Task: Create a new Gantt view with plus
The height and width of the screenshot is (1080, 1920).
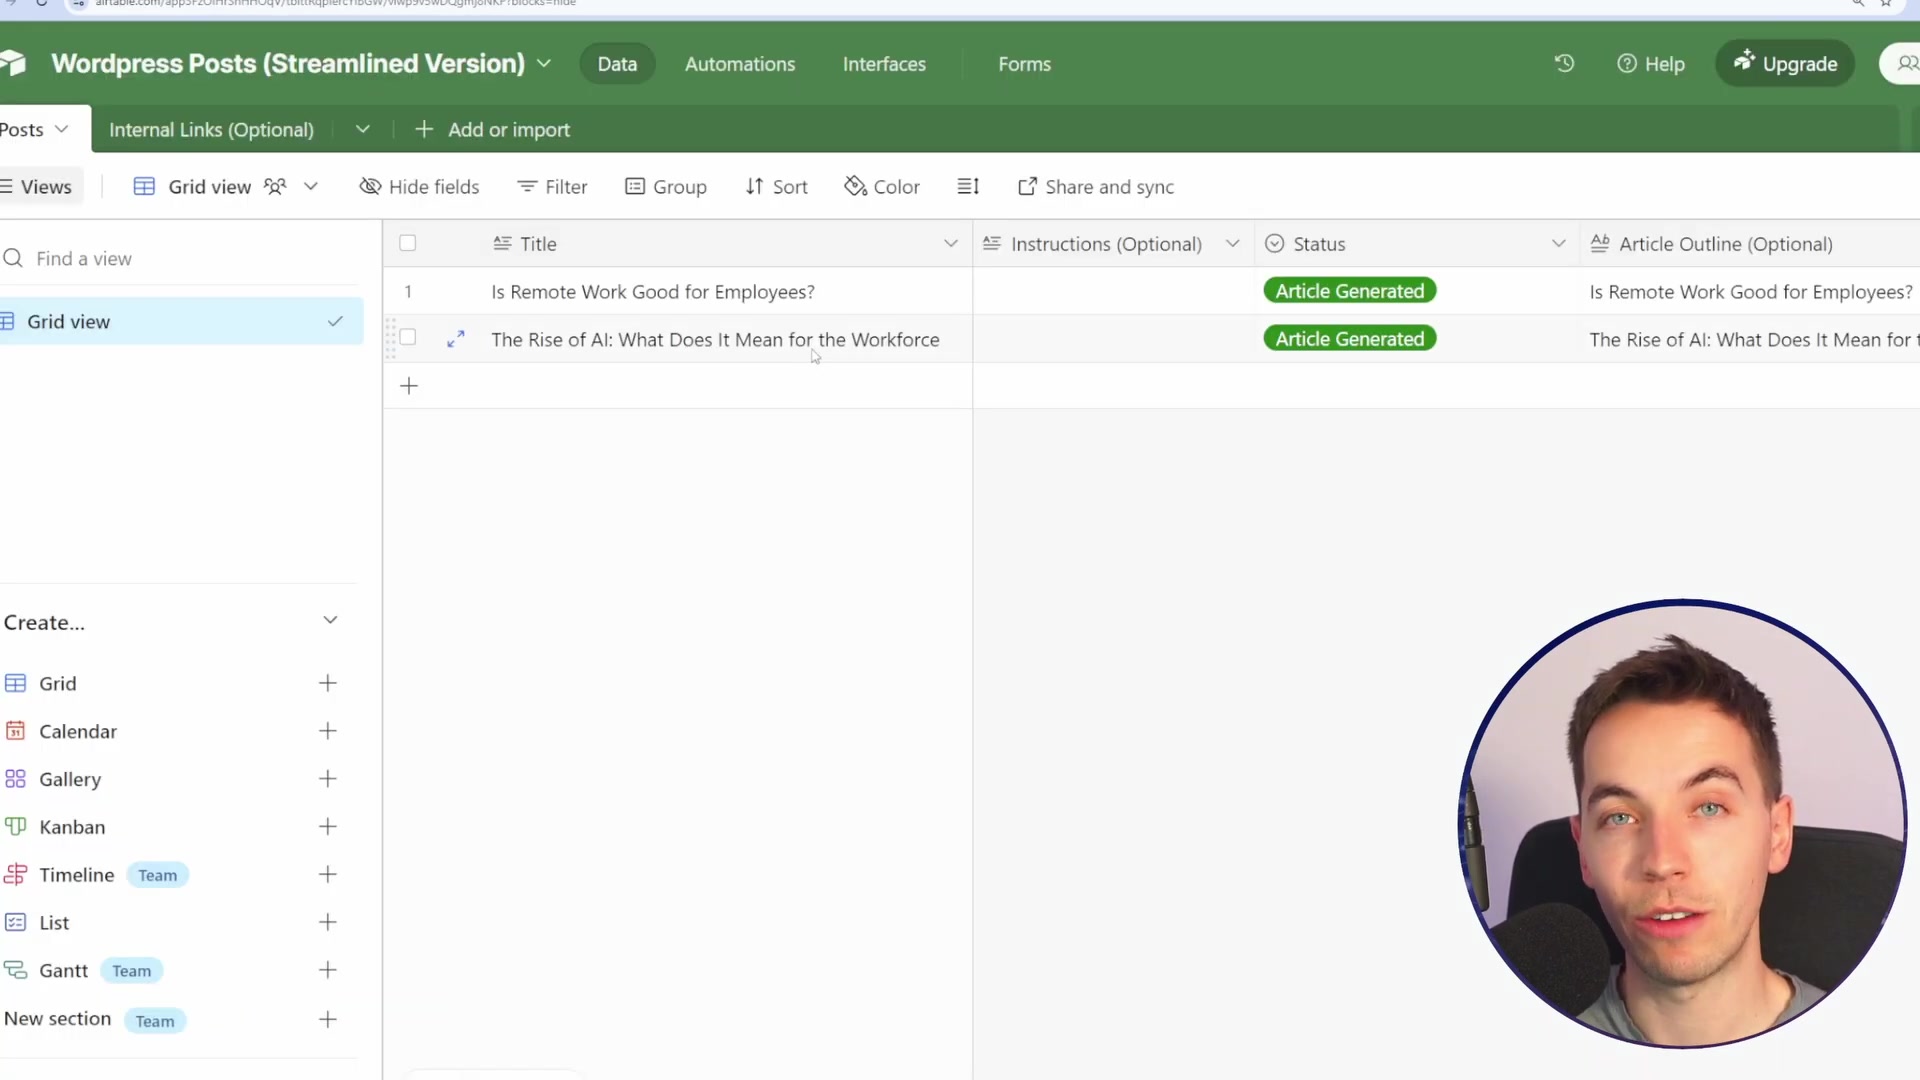Action: (328, 971)
